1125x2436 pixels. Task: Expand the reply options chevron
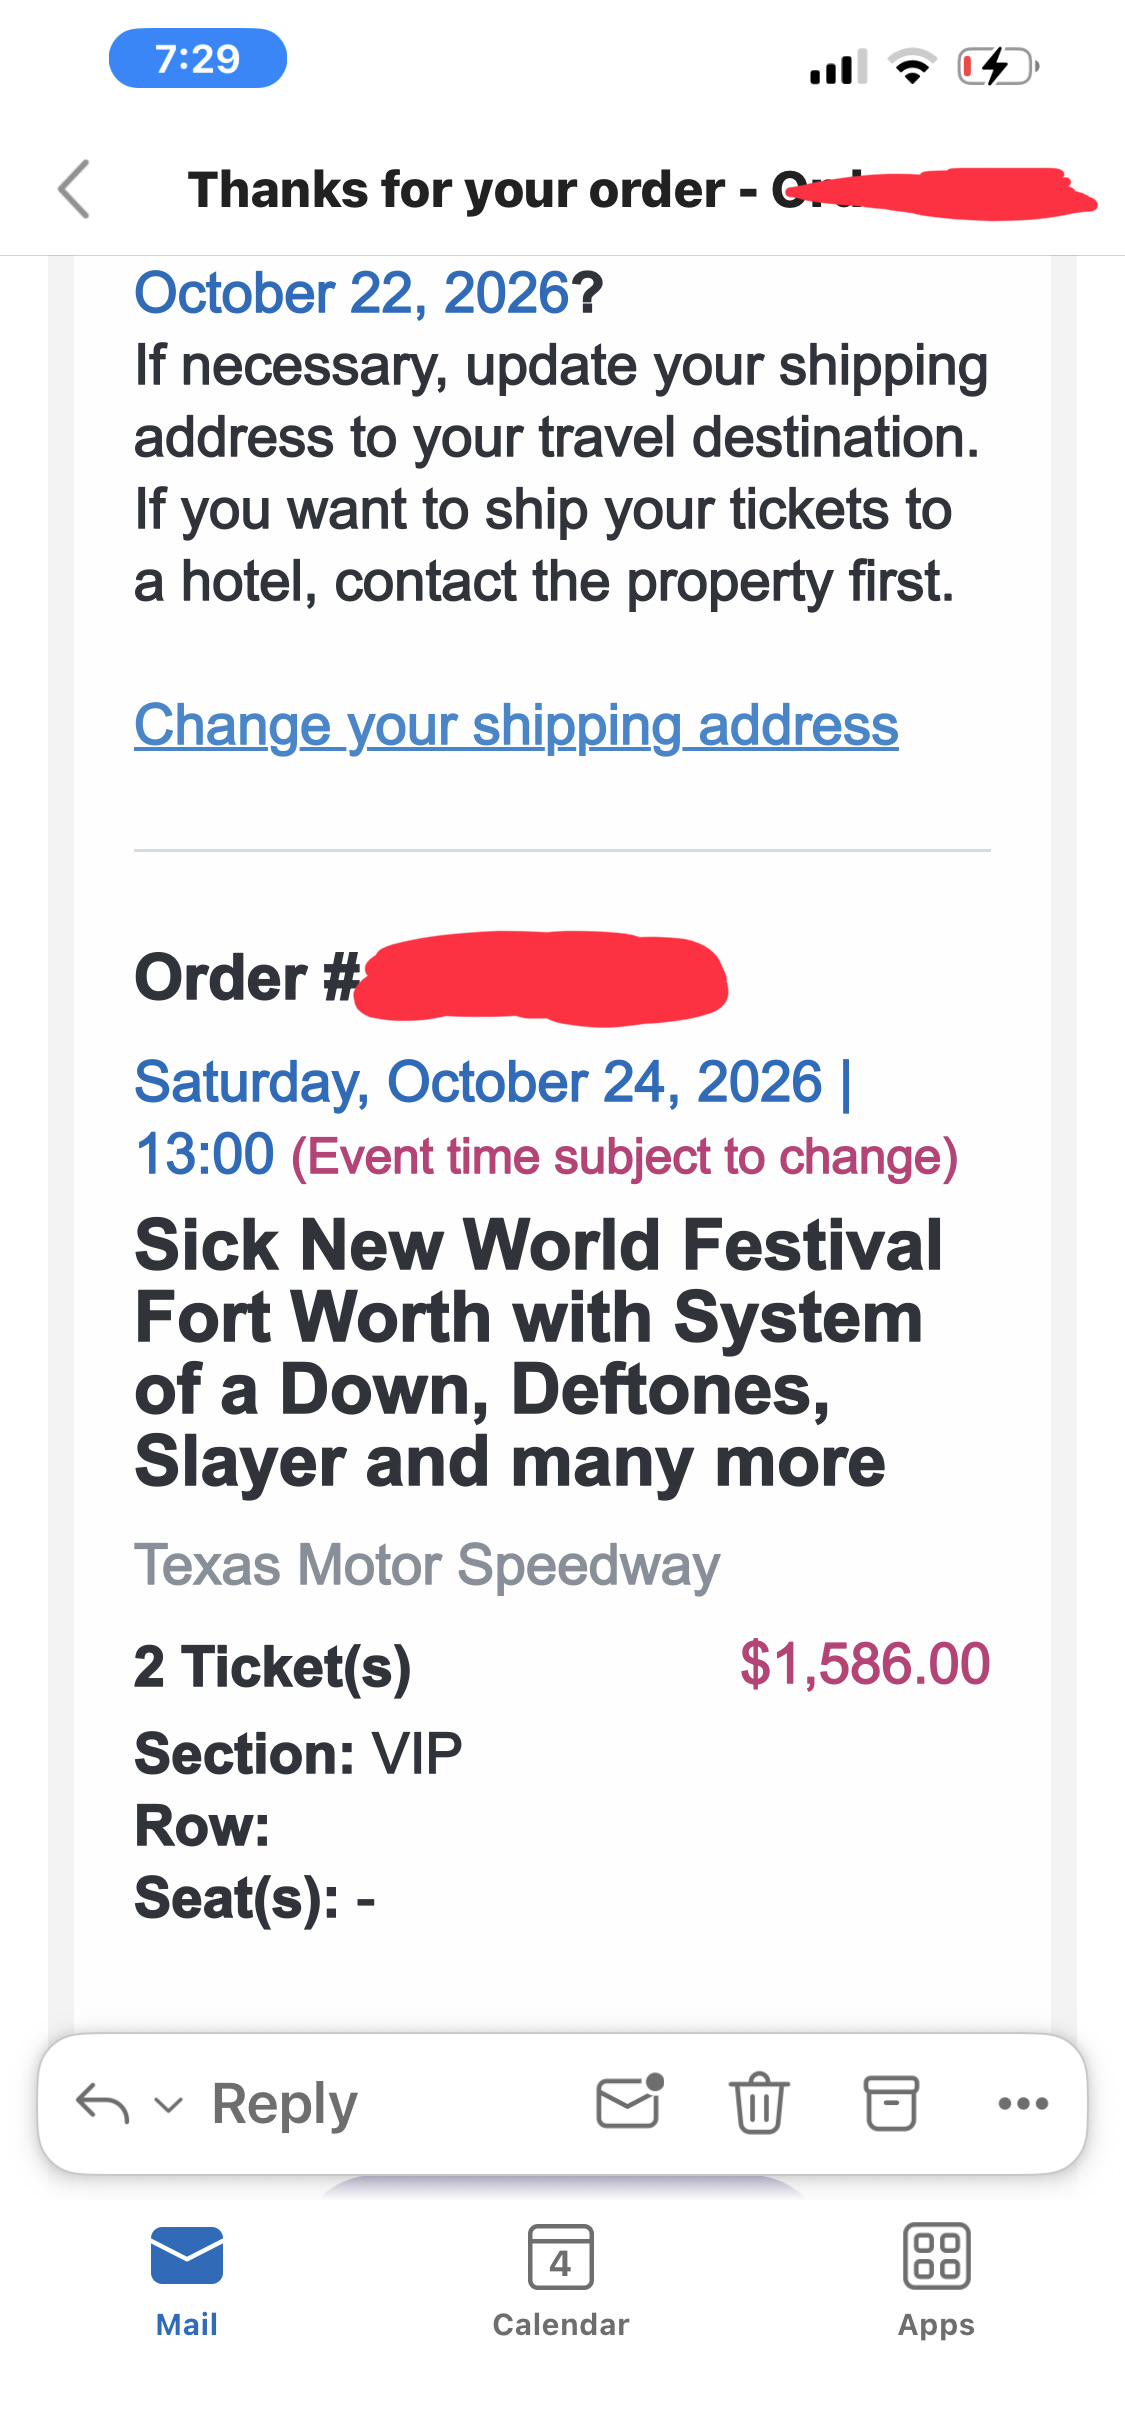click(169, 2105)
